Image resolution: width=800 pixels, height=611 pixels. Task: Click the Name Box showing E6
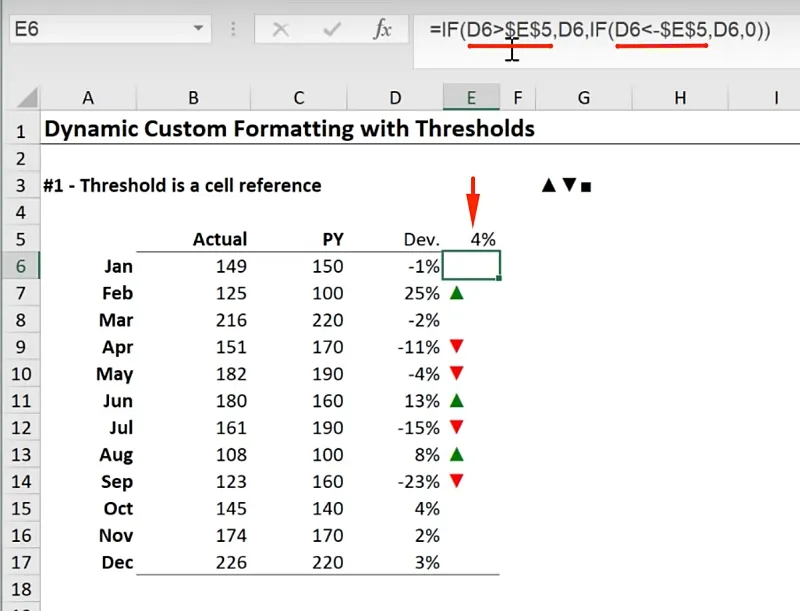(x=110, y=30)
